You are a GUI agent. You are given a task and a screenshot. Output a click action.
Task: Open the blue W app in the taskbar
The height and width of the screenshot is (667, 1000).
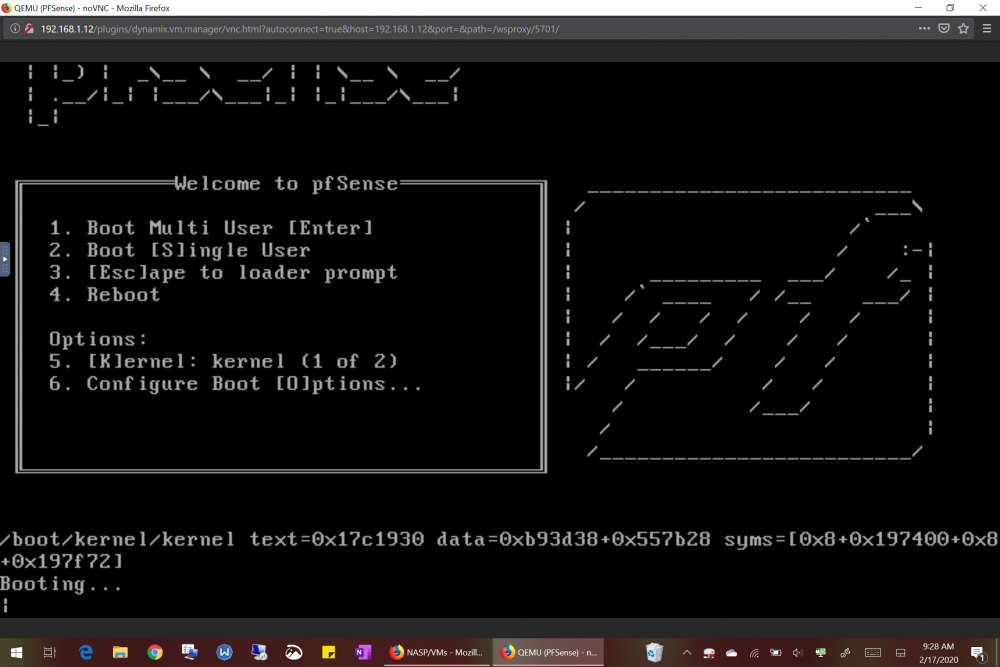(224, 652)
